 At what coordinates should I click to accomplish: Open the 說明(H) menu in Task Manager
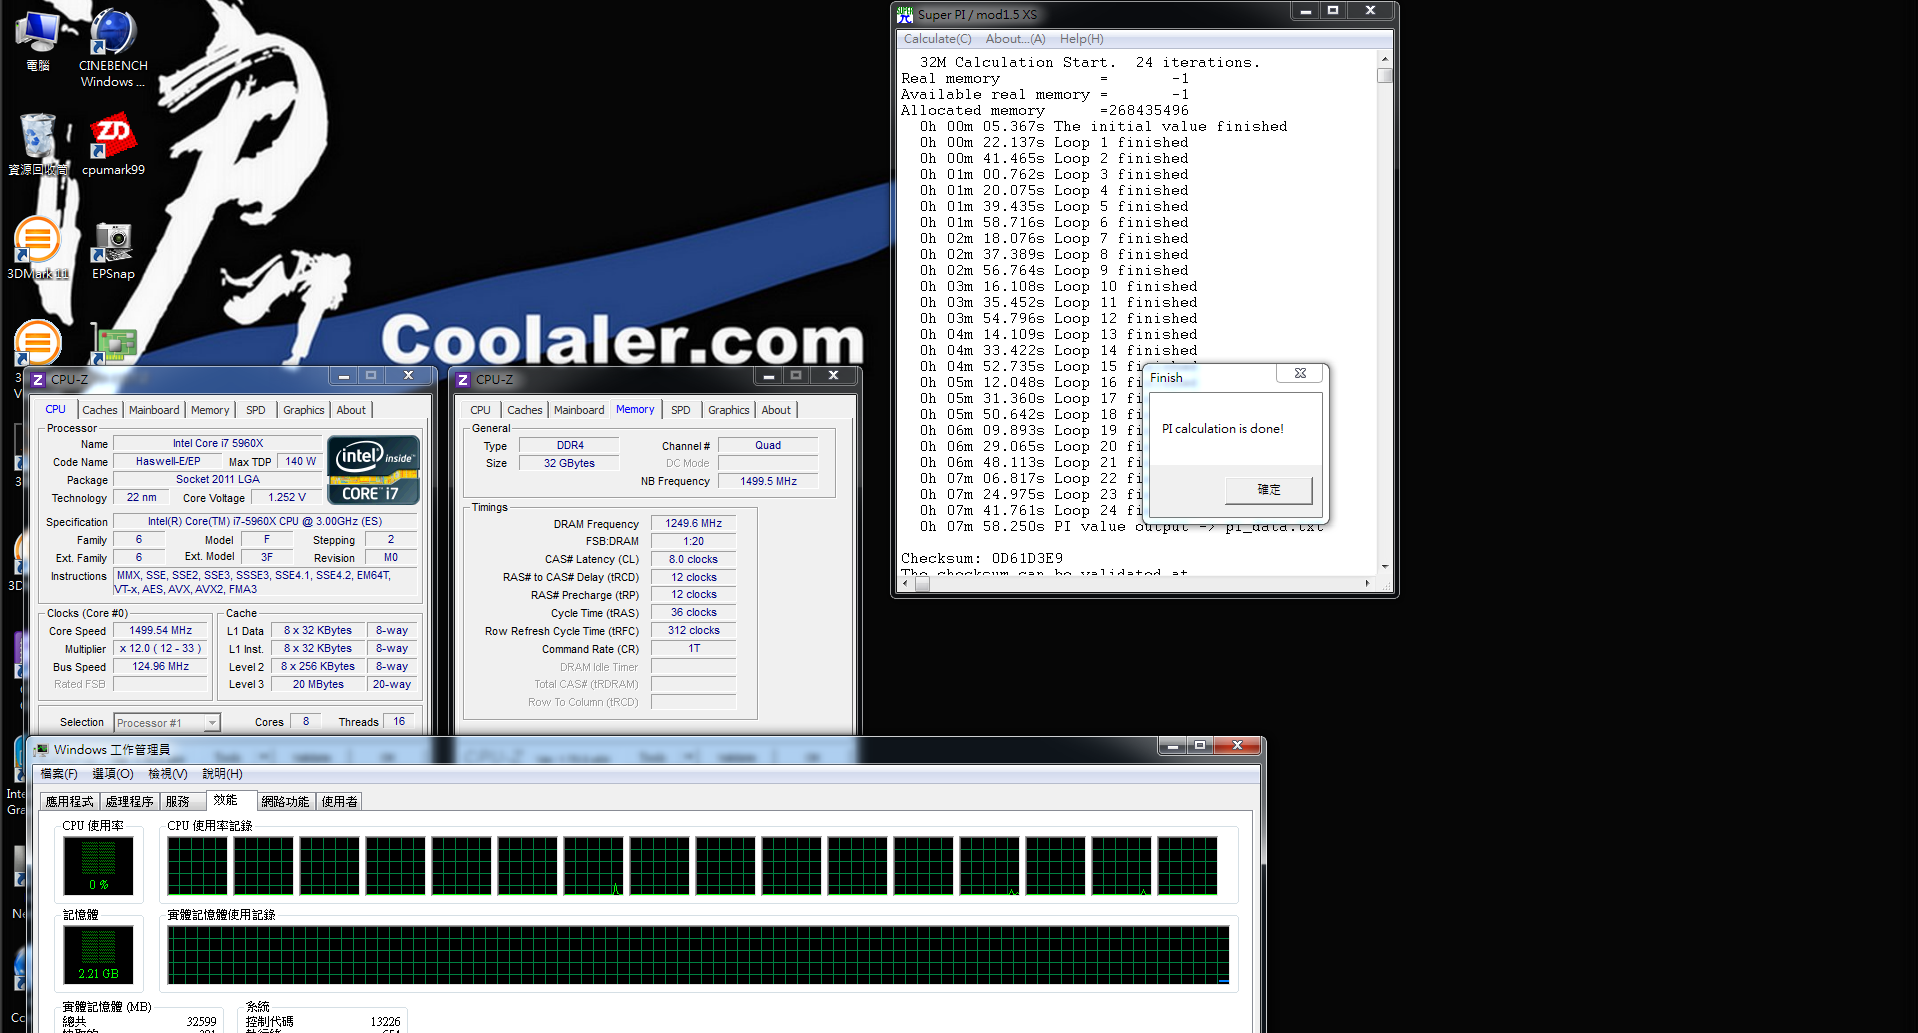[x=222, y=774]
